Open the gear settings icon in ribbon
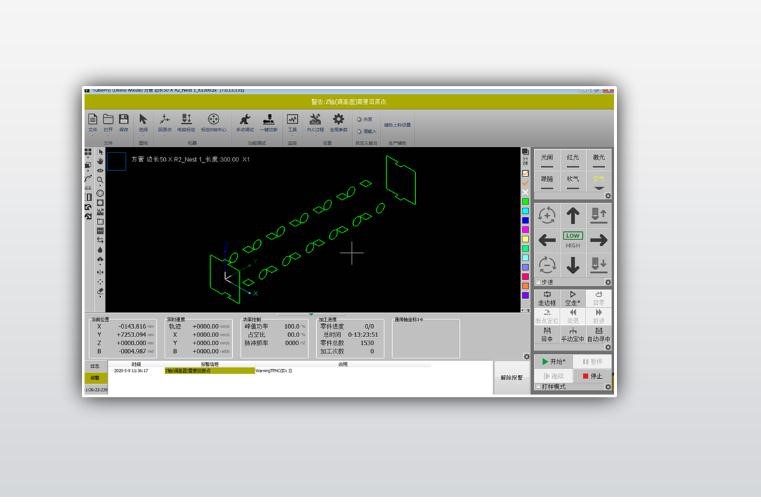This screenshot has width=761, height=502. [339, 121]
